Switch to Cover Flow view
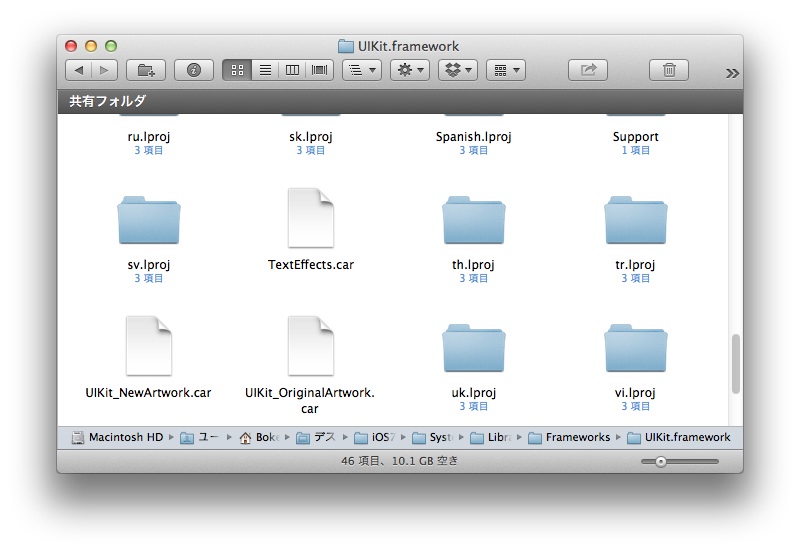 point(320,70)
